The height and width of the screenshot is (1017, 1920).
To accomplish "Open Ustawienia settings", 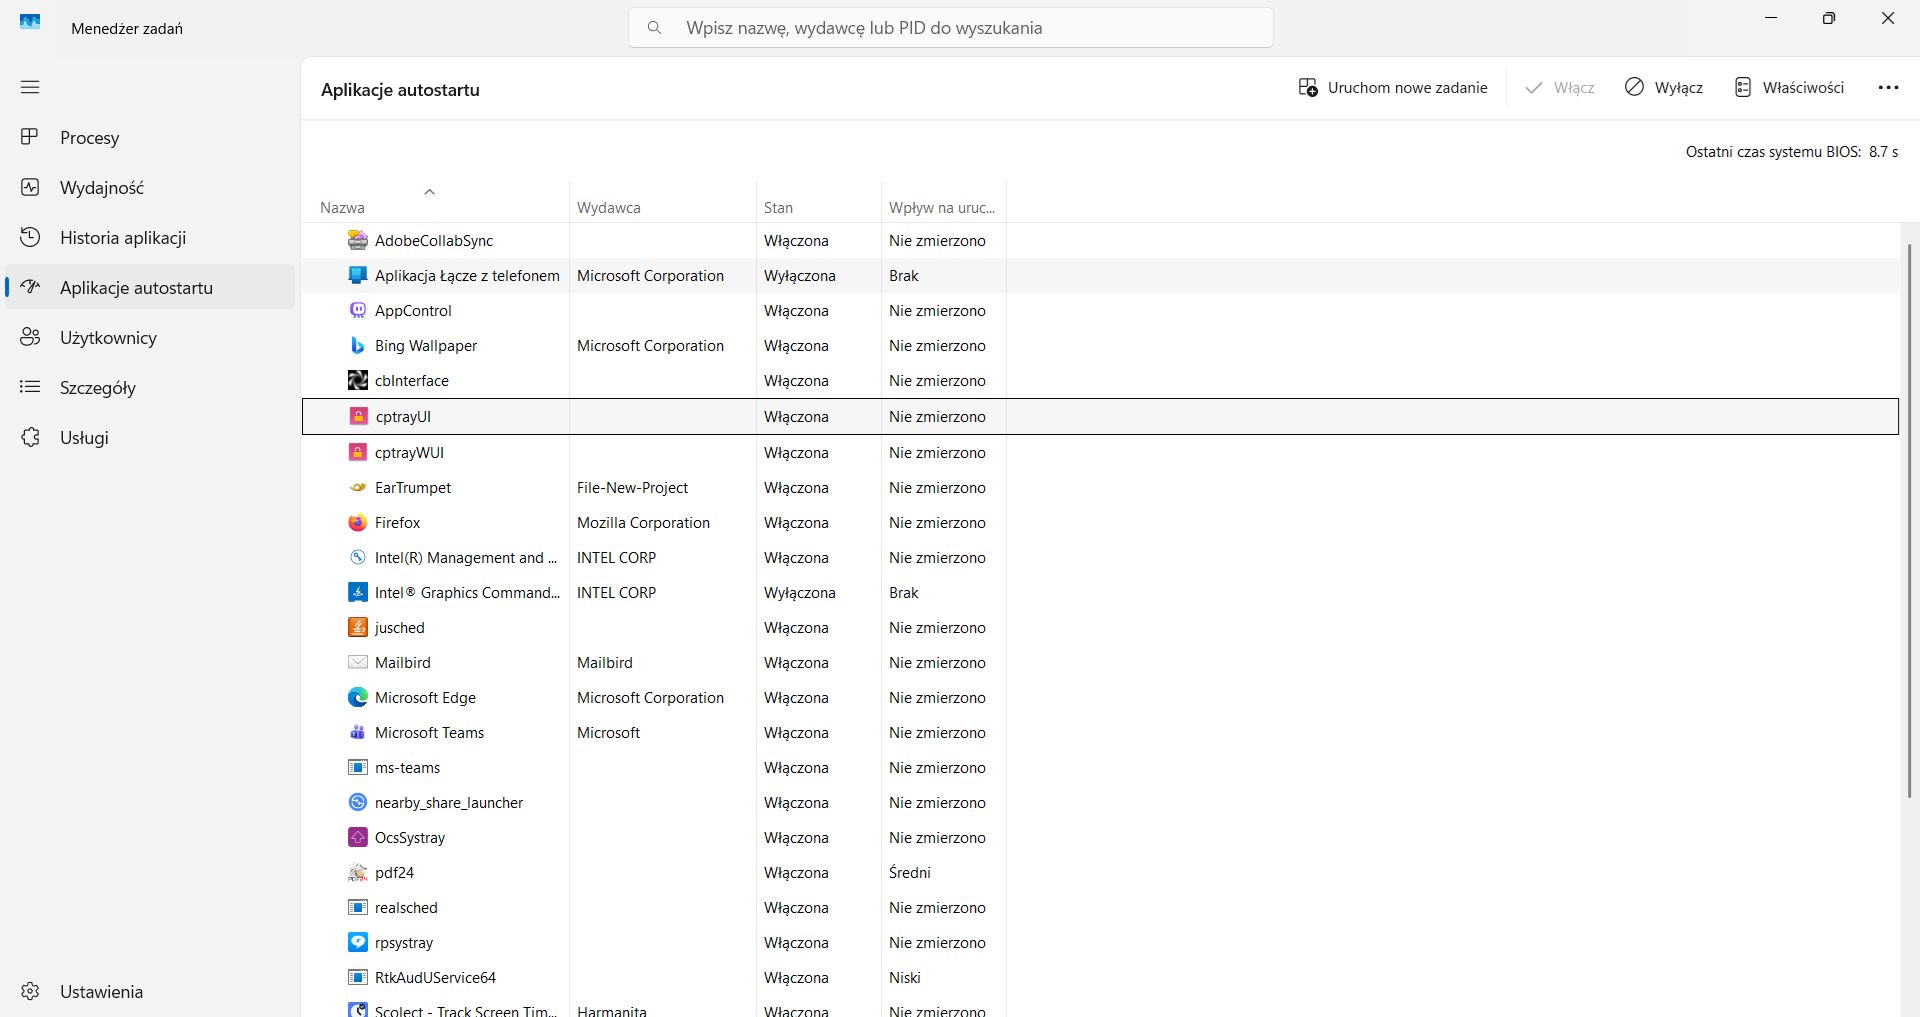I will tap(150, 992).
